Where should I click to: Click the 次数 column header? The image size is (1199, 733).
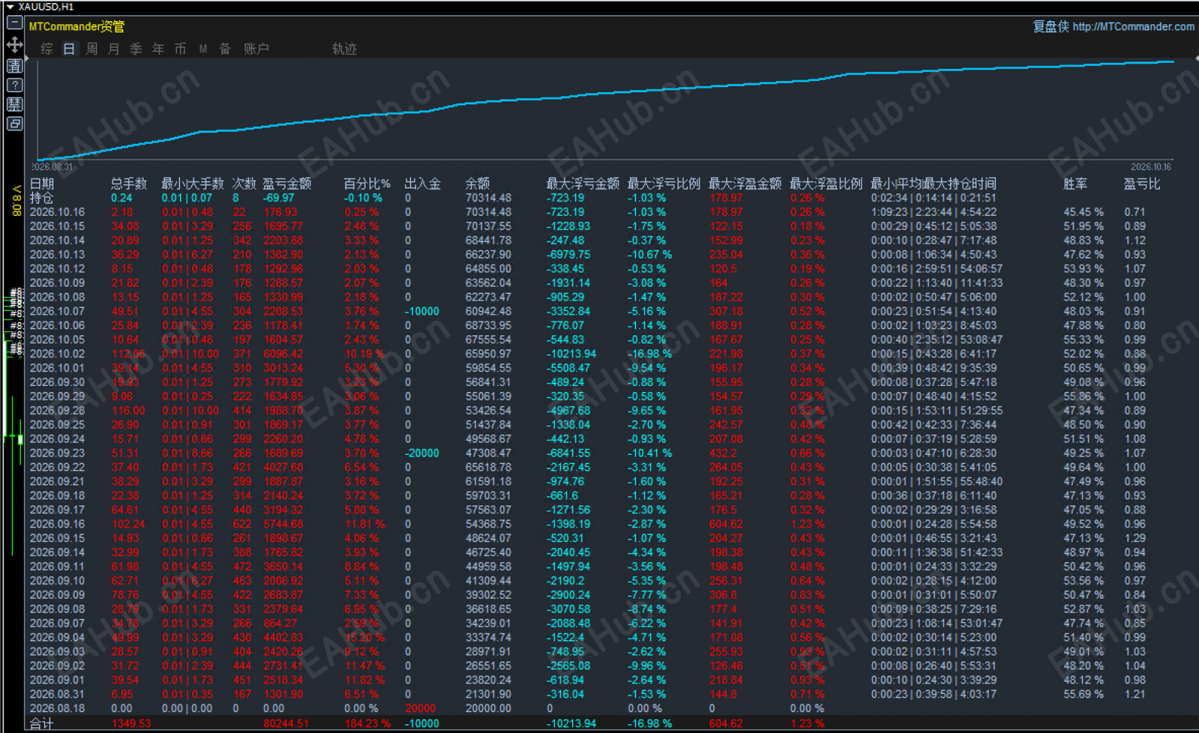pyautogui.click(x=245, y=183)
